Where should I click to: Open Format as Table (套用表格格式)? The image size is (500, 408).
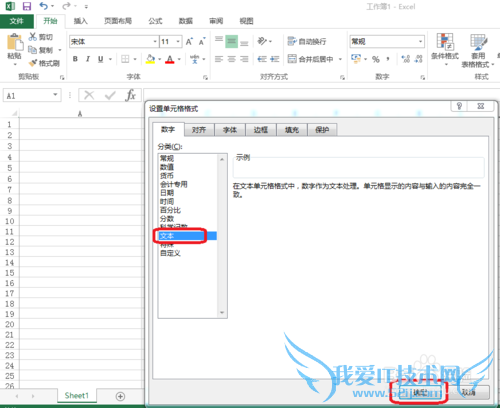pyautogui.click(x=478, y=50)
